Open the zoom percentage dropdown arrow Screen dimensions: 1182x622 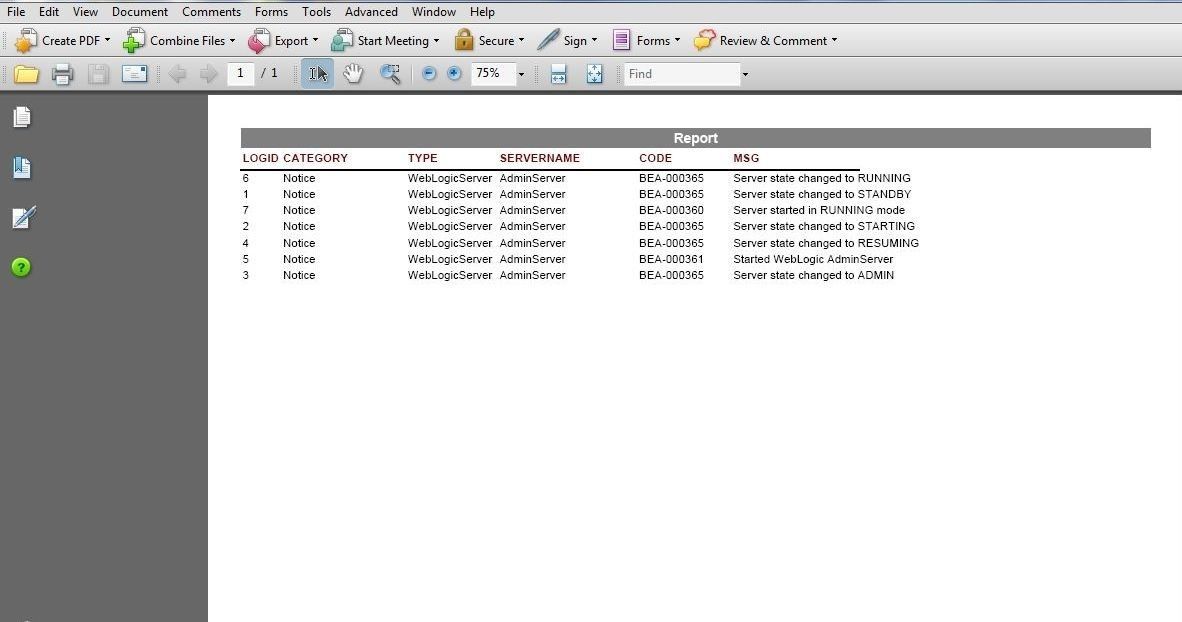click(x=521, y=75)
